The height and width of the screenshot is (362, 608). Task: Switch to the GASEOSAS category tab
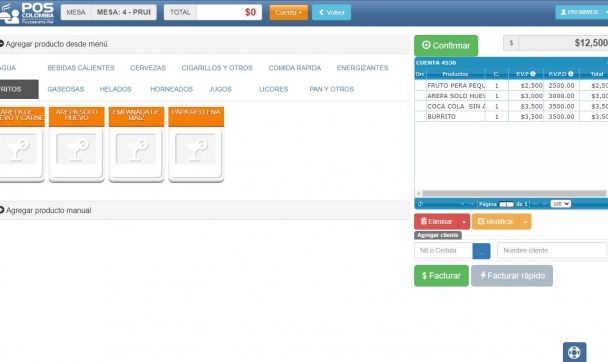[66, 89]
